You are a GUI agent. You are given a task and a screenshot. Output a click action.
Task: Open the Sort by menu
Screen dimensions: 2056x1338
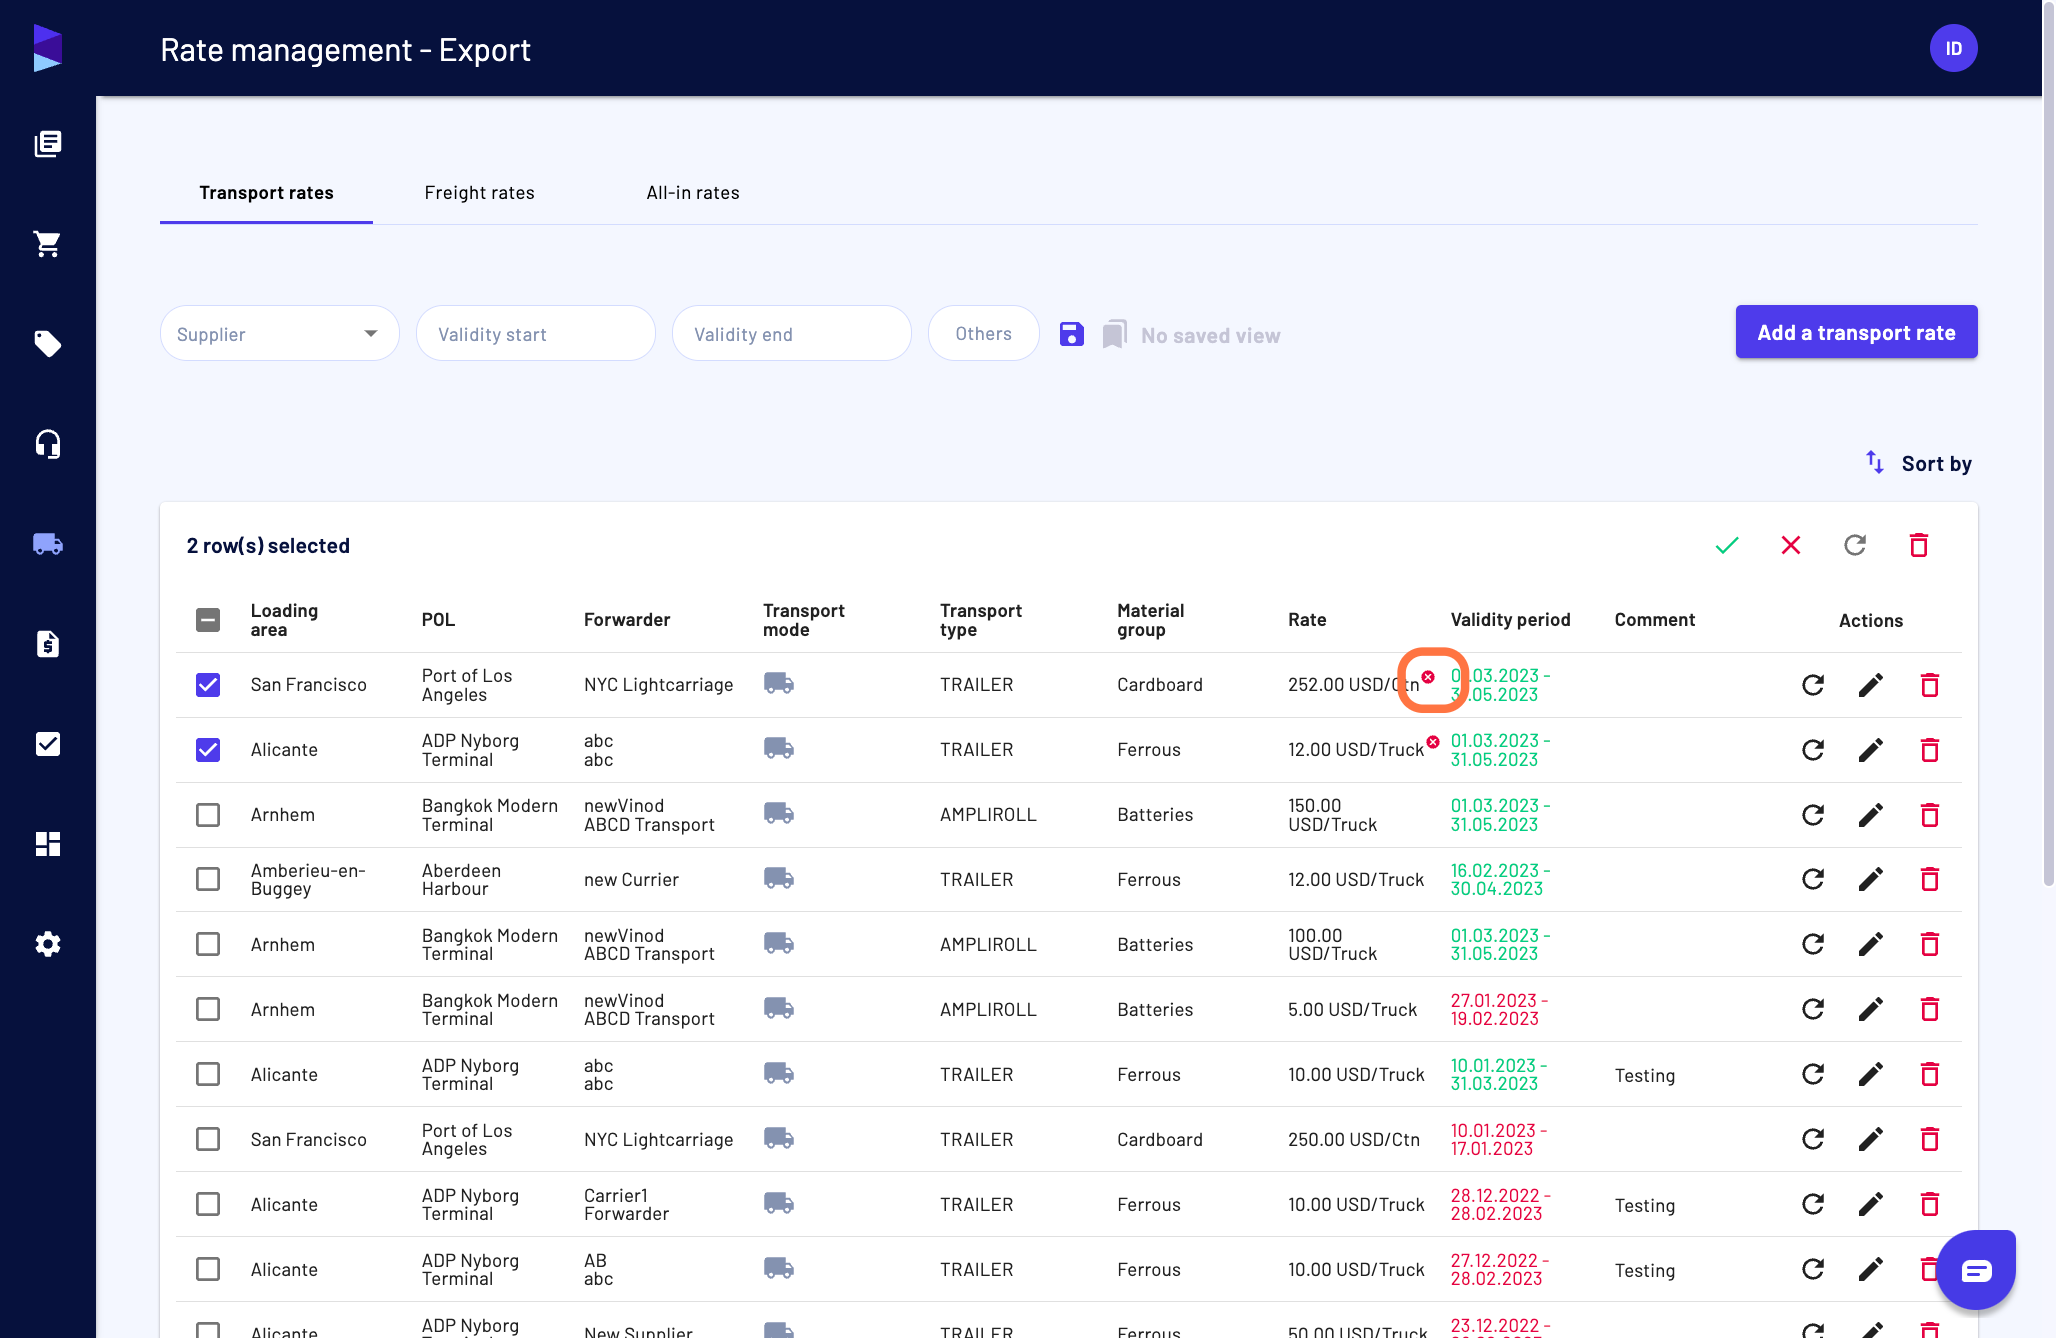[x=1919, y=463]
